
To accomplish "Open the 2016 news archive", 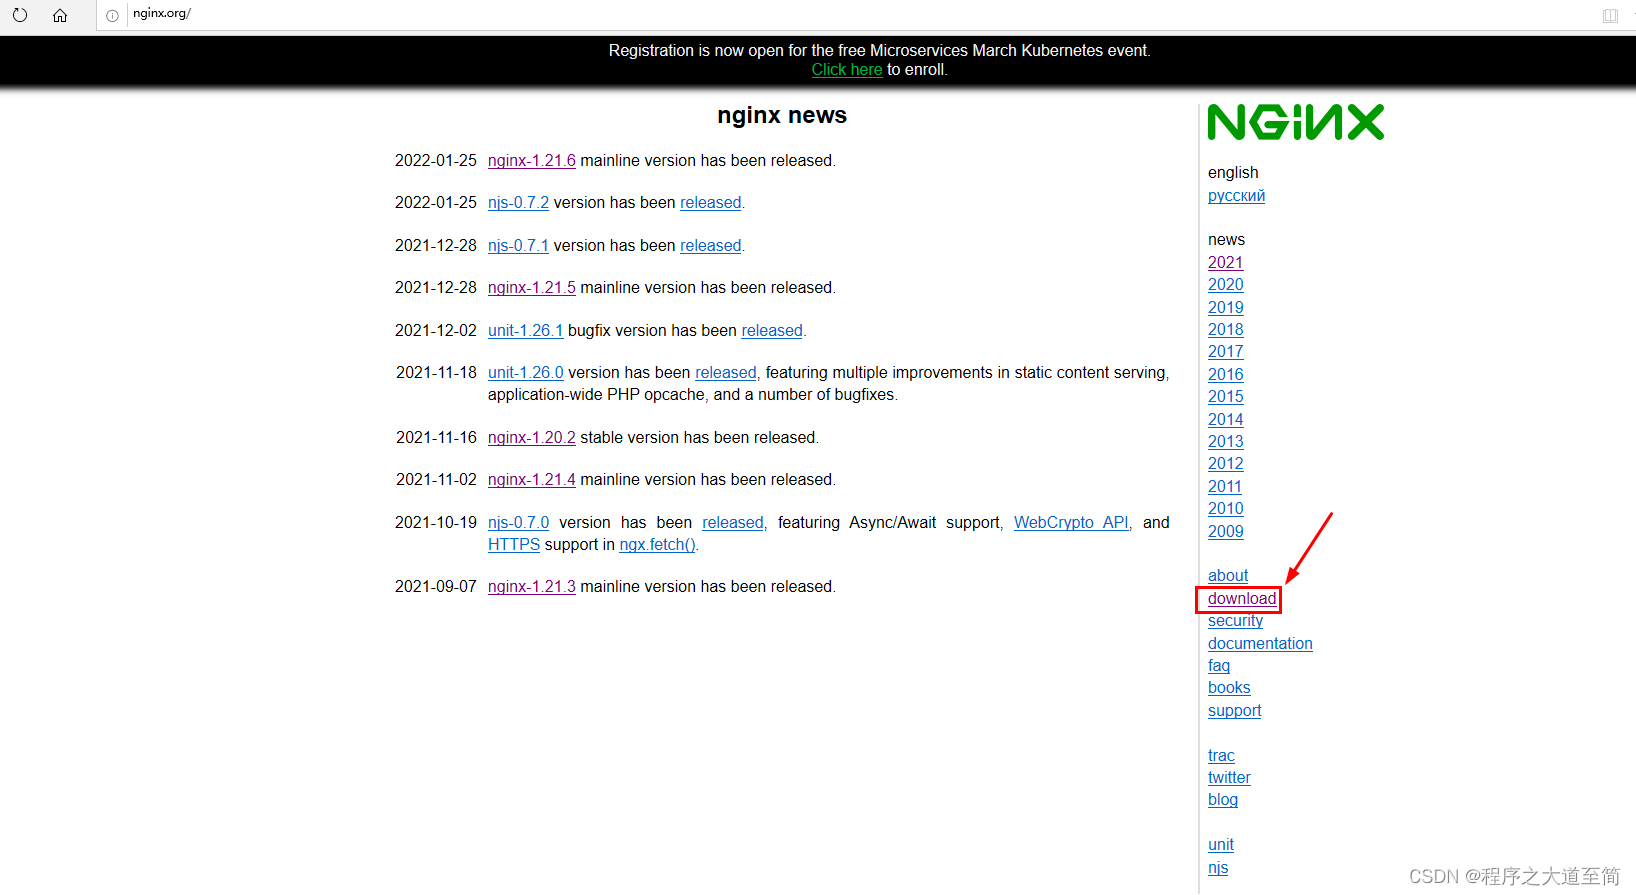I will click(x=1226, y=375).
